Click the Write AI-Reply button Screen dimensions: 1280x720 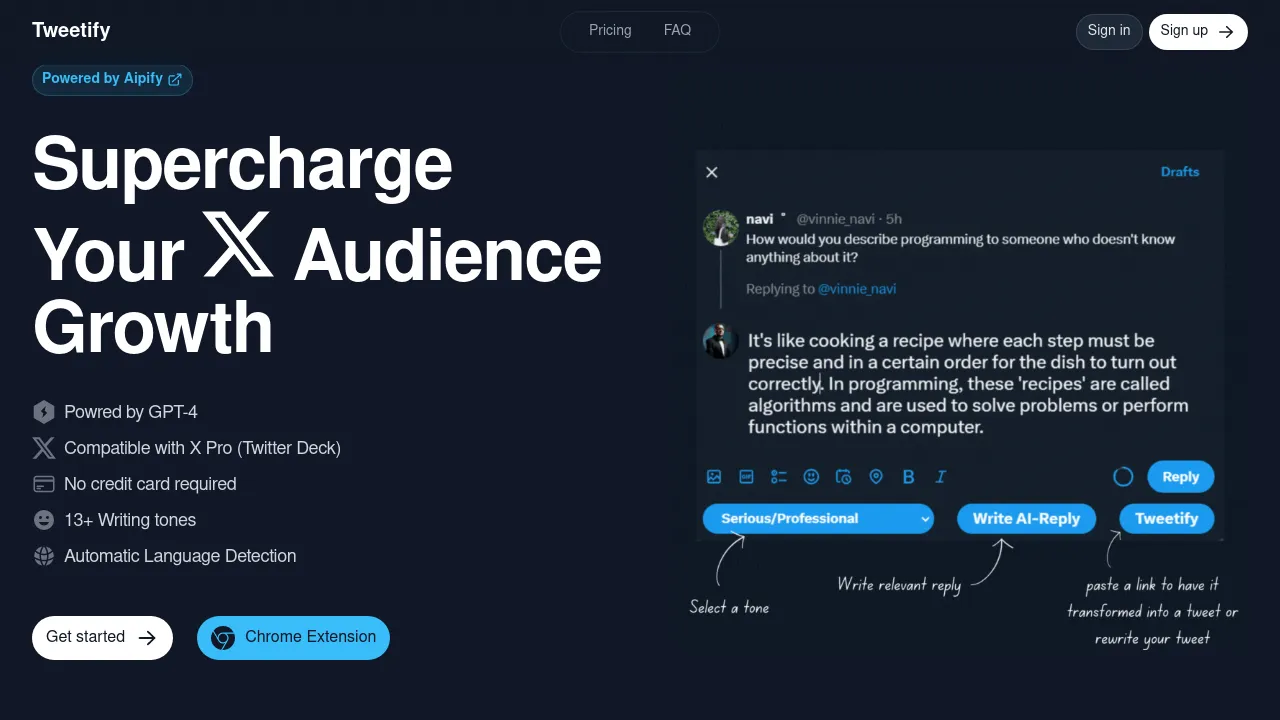click(1026, 518)
